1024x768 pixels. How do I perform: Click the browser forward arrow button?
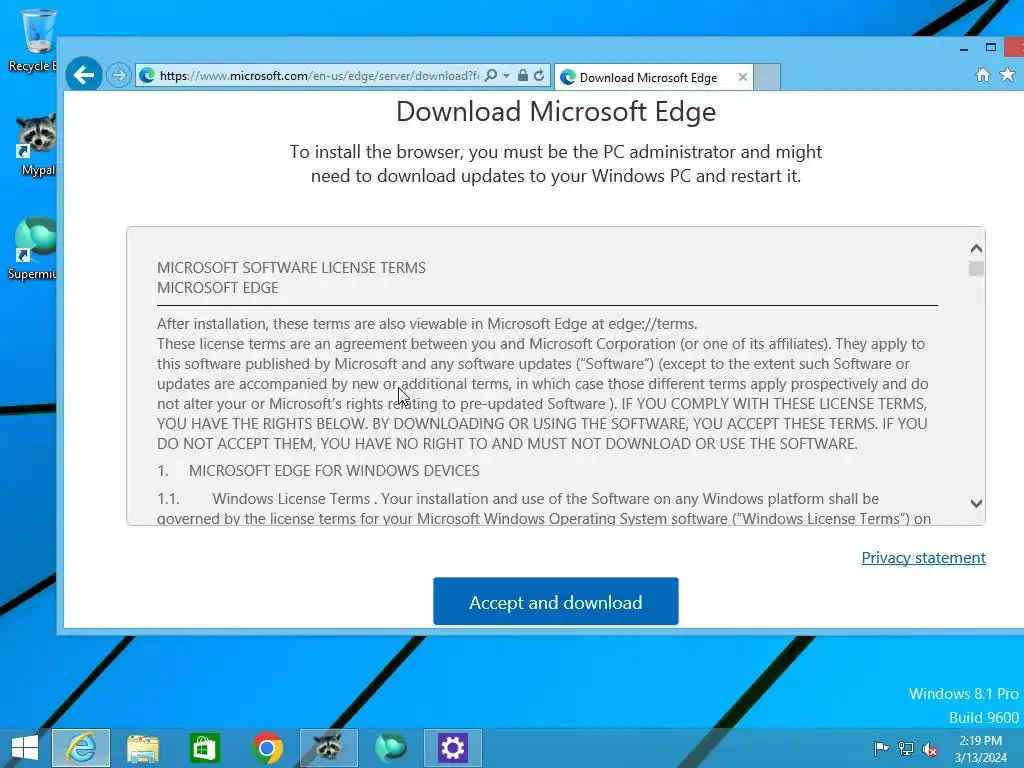point(118,75)
